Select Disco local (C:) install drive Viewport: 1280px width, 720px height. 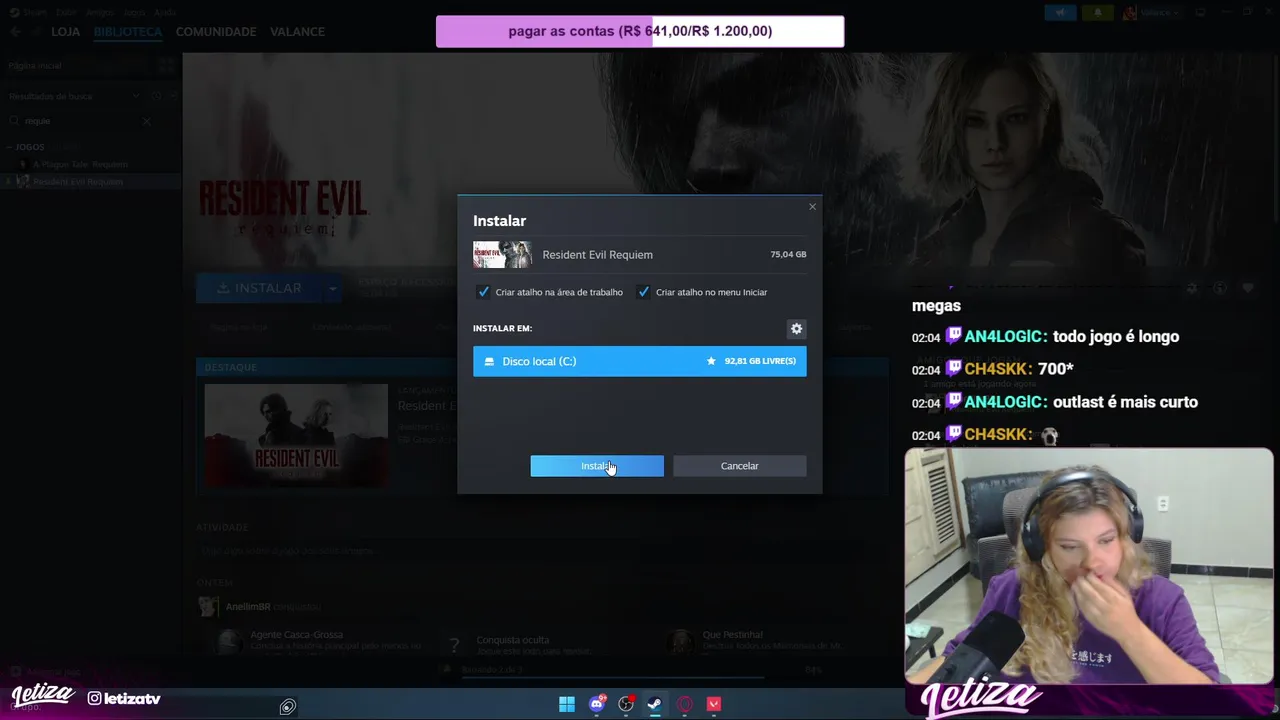pos(639,361)
